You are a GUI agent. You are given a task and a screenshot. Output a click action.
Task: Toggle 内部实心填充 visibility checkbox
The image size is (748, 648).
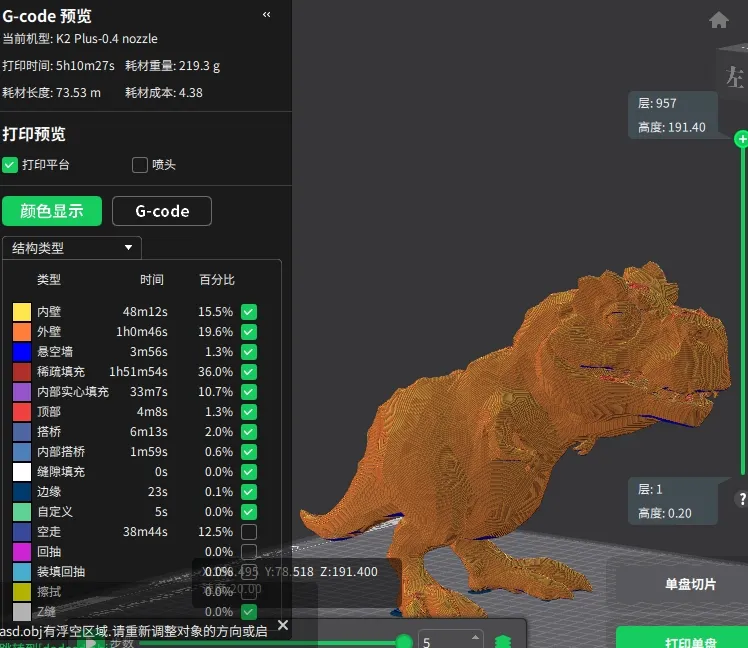click(249, 392)
